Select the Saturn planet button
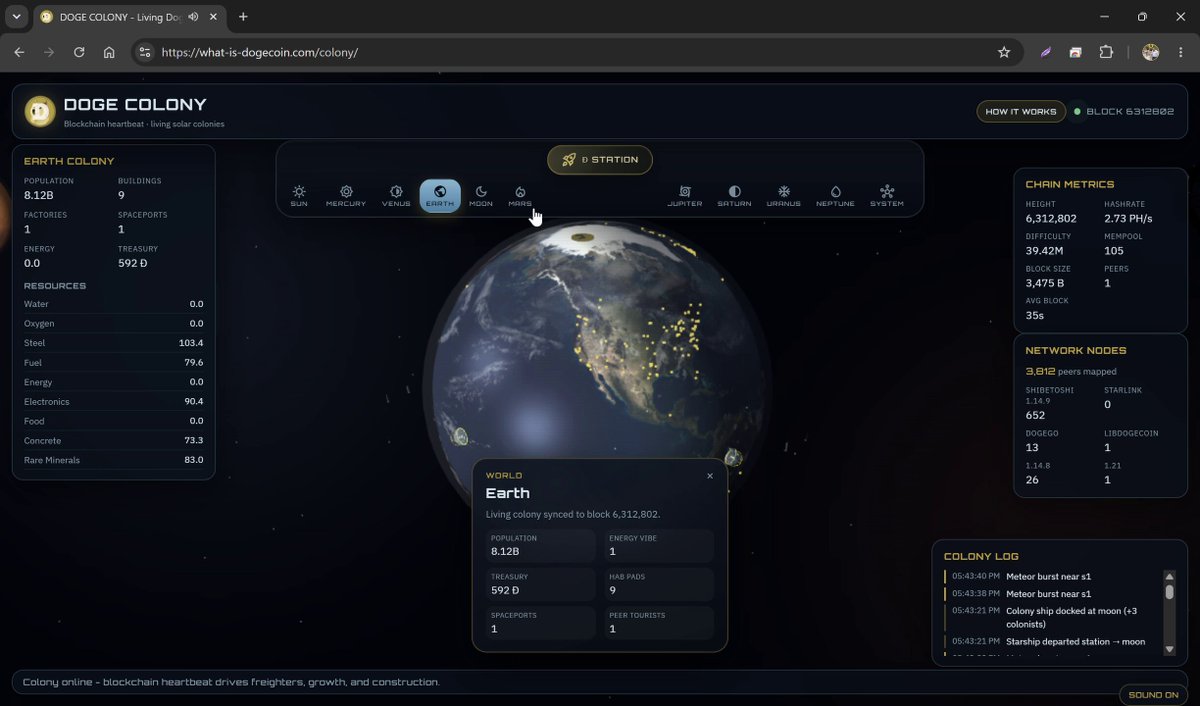Image resolution: width=1200 pixels, height=706 pixels. pos(735,195)
